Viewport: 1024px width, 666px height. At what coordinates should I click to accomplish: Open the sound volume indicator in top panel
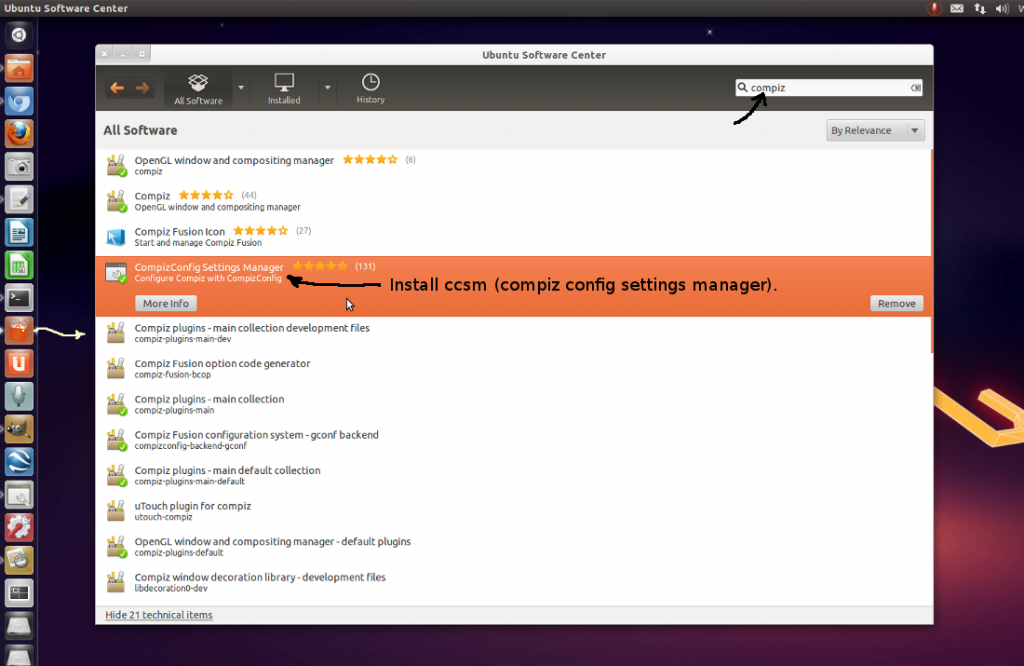click(x=1002, y=8)
